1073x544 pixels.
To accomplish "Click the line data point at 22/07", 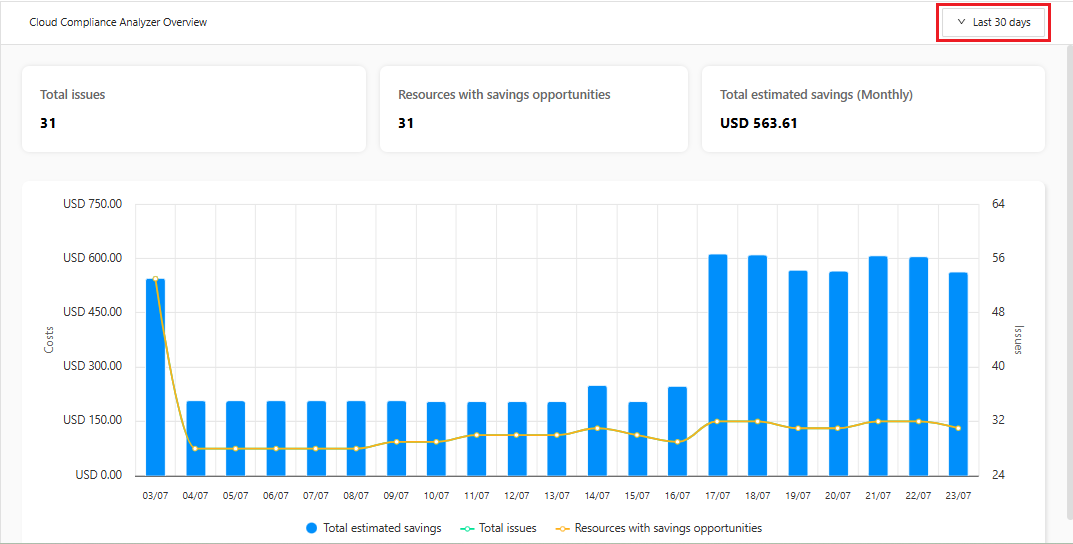I will tap(918, 421).
